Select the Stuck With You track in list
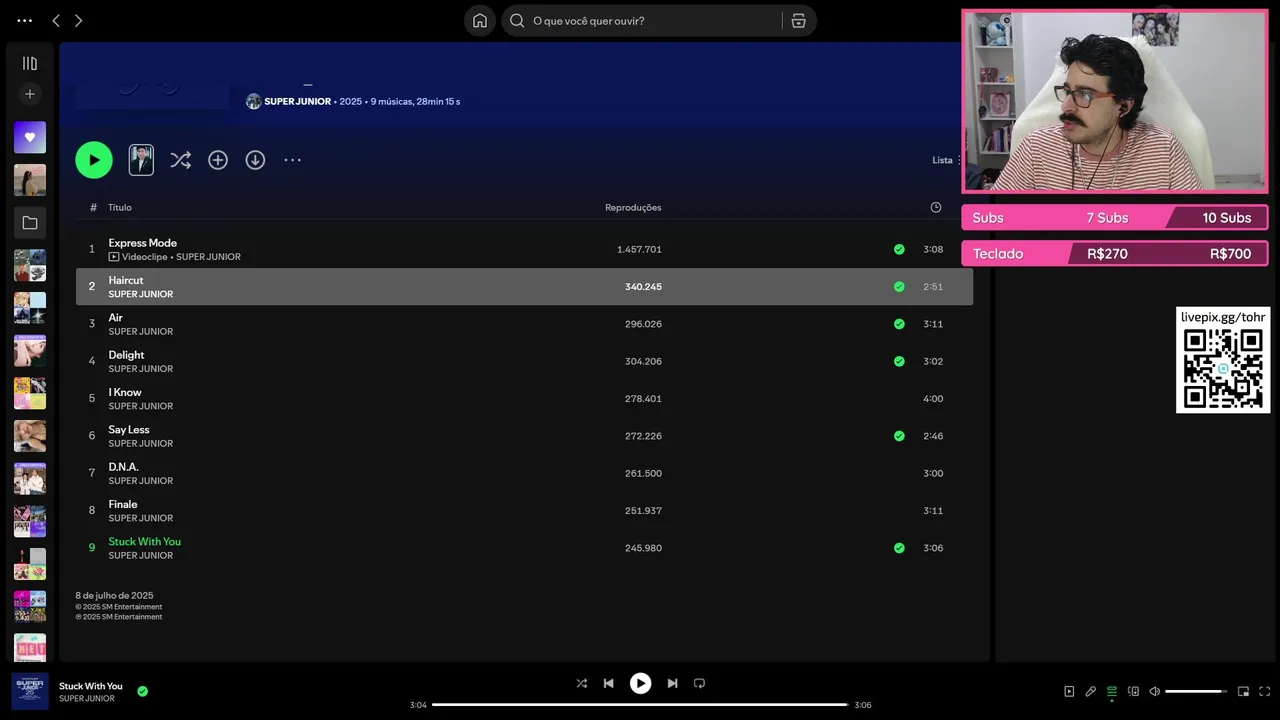1280x720 pixels. point(524,548)
